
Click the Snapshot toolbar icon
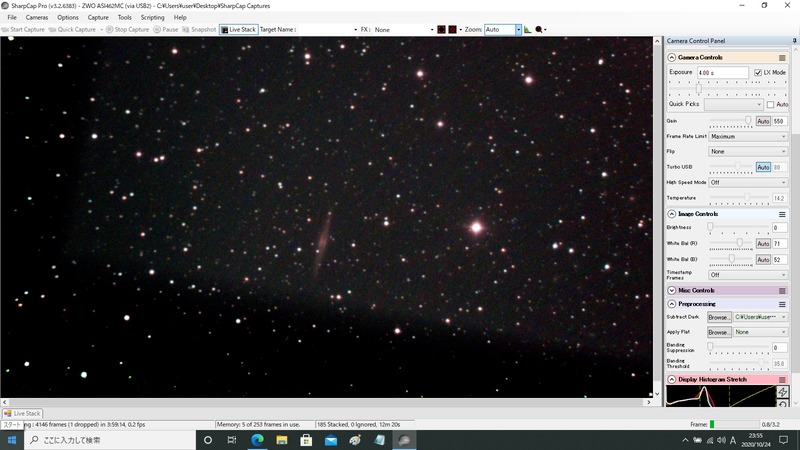coord(186,30)
